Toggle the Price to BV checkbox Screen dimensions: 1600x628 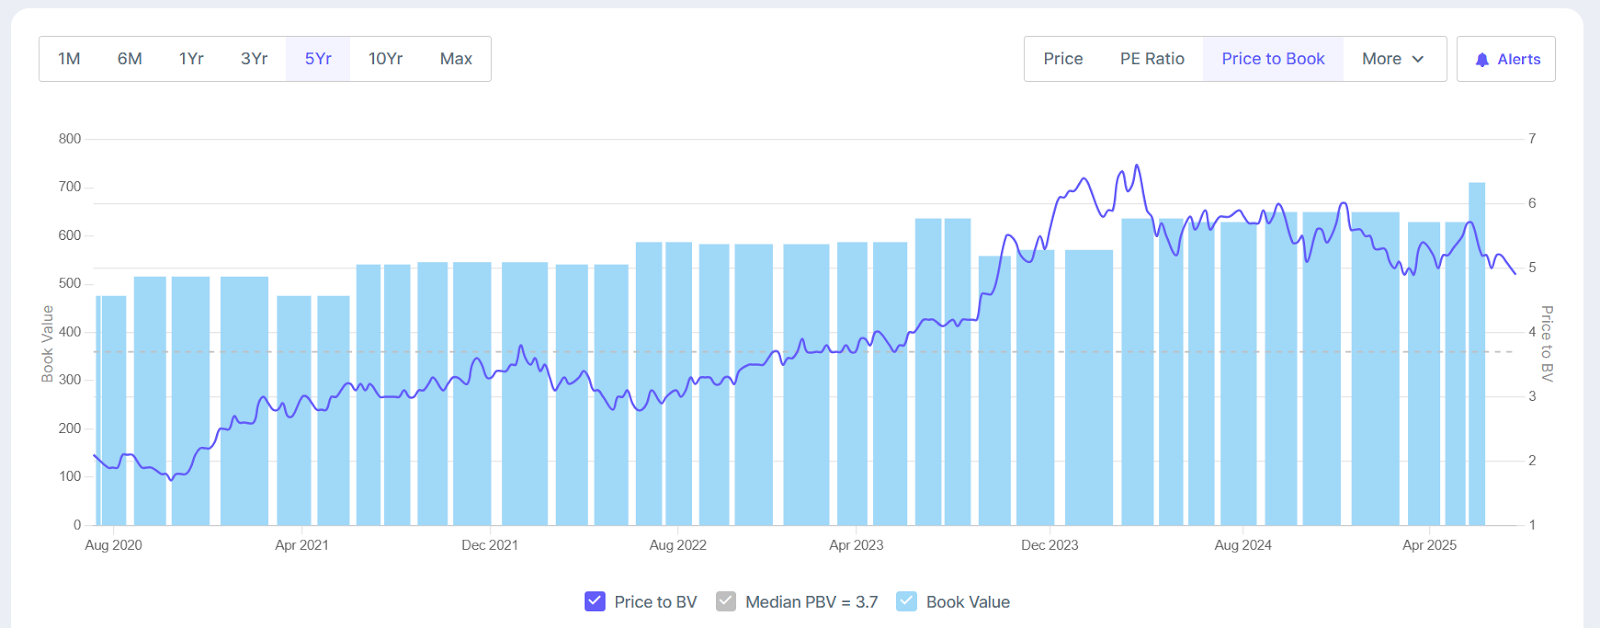(595, 601)
